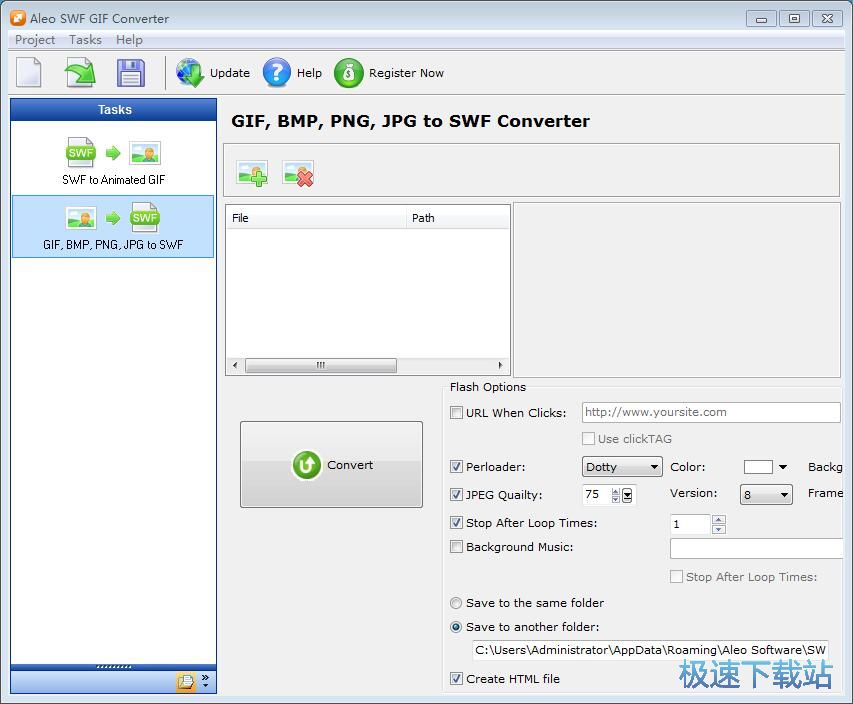This screenshot has height=704, width=853.
Task: Click the Open Project green arrow icon
Action: tap(80, 73)
